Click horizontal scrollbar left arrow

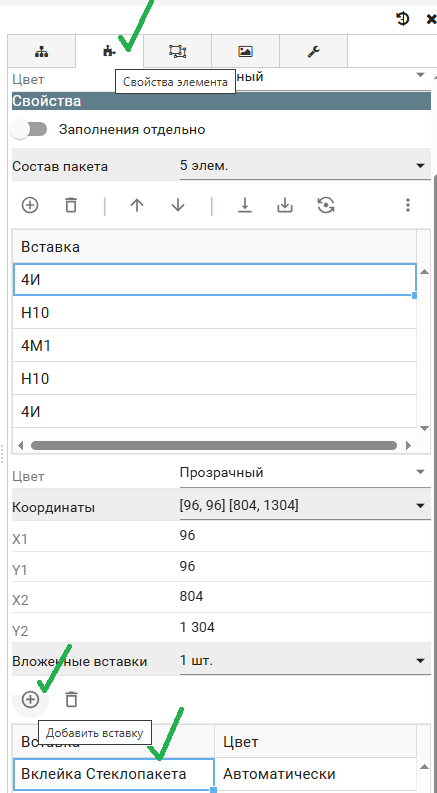pos(20,446)
